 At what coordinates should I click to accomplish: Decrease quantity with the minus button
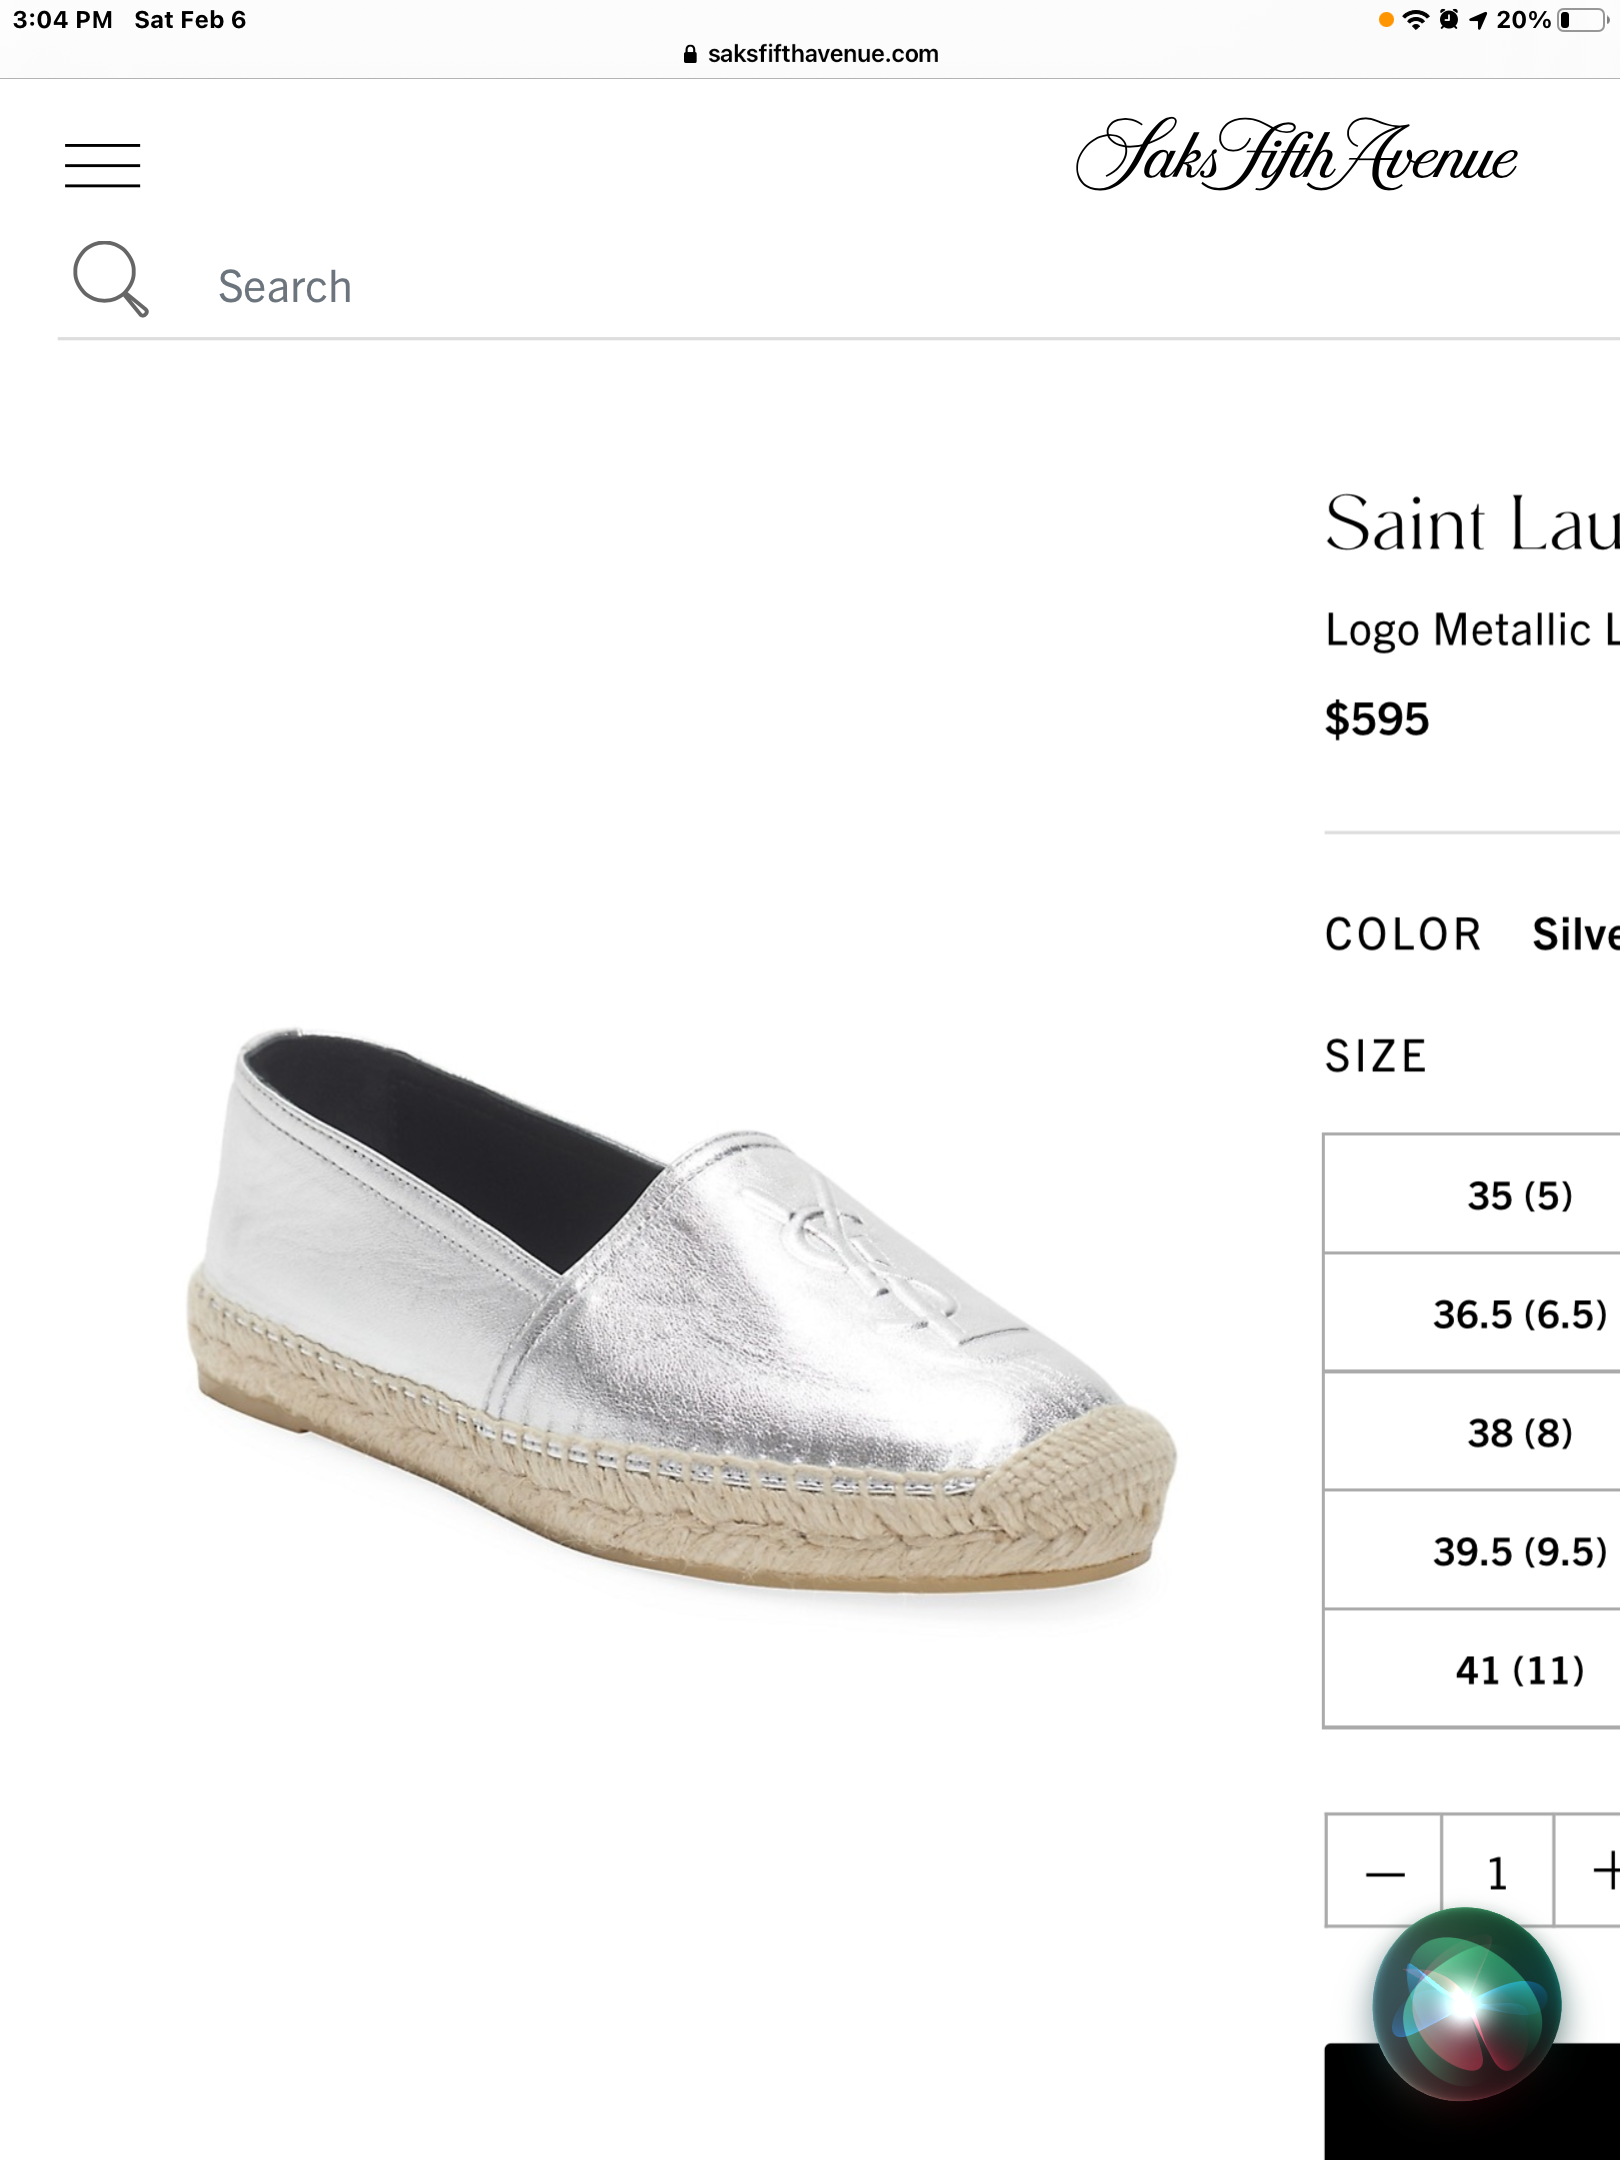(1385, 1872)
